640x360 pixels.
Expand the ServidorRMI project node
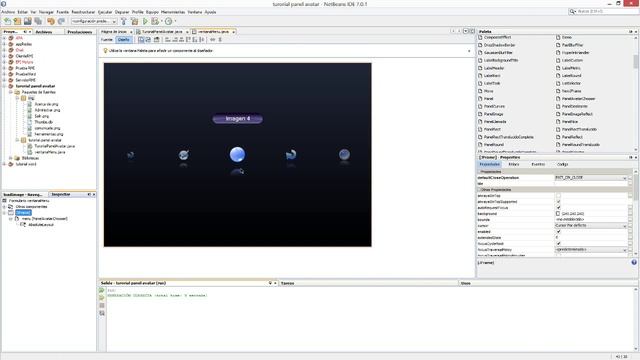coord(4,80)
